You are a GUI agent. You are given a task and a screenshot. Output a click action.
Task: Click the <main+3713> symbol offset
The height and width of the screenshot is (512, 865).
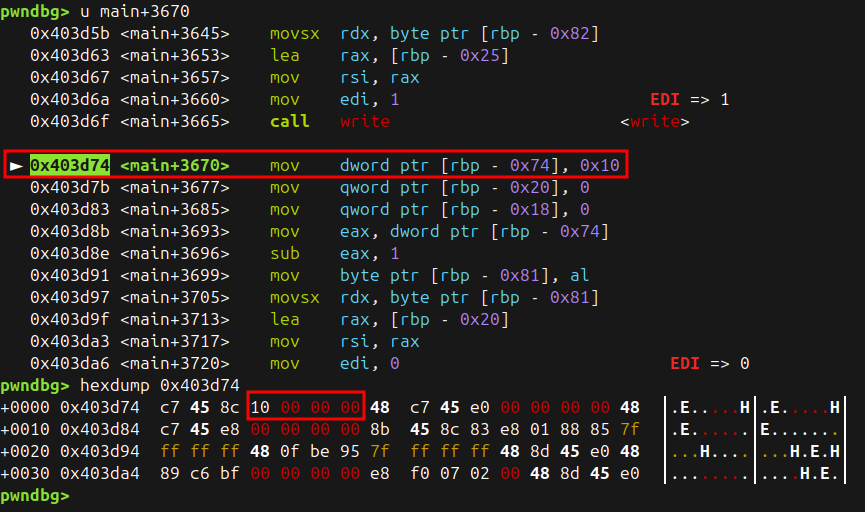click(175, 319)
